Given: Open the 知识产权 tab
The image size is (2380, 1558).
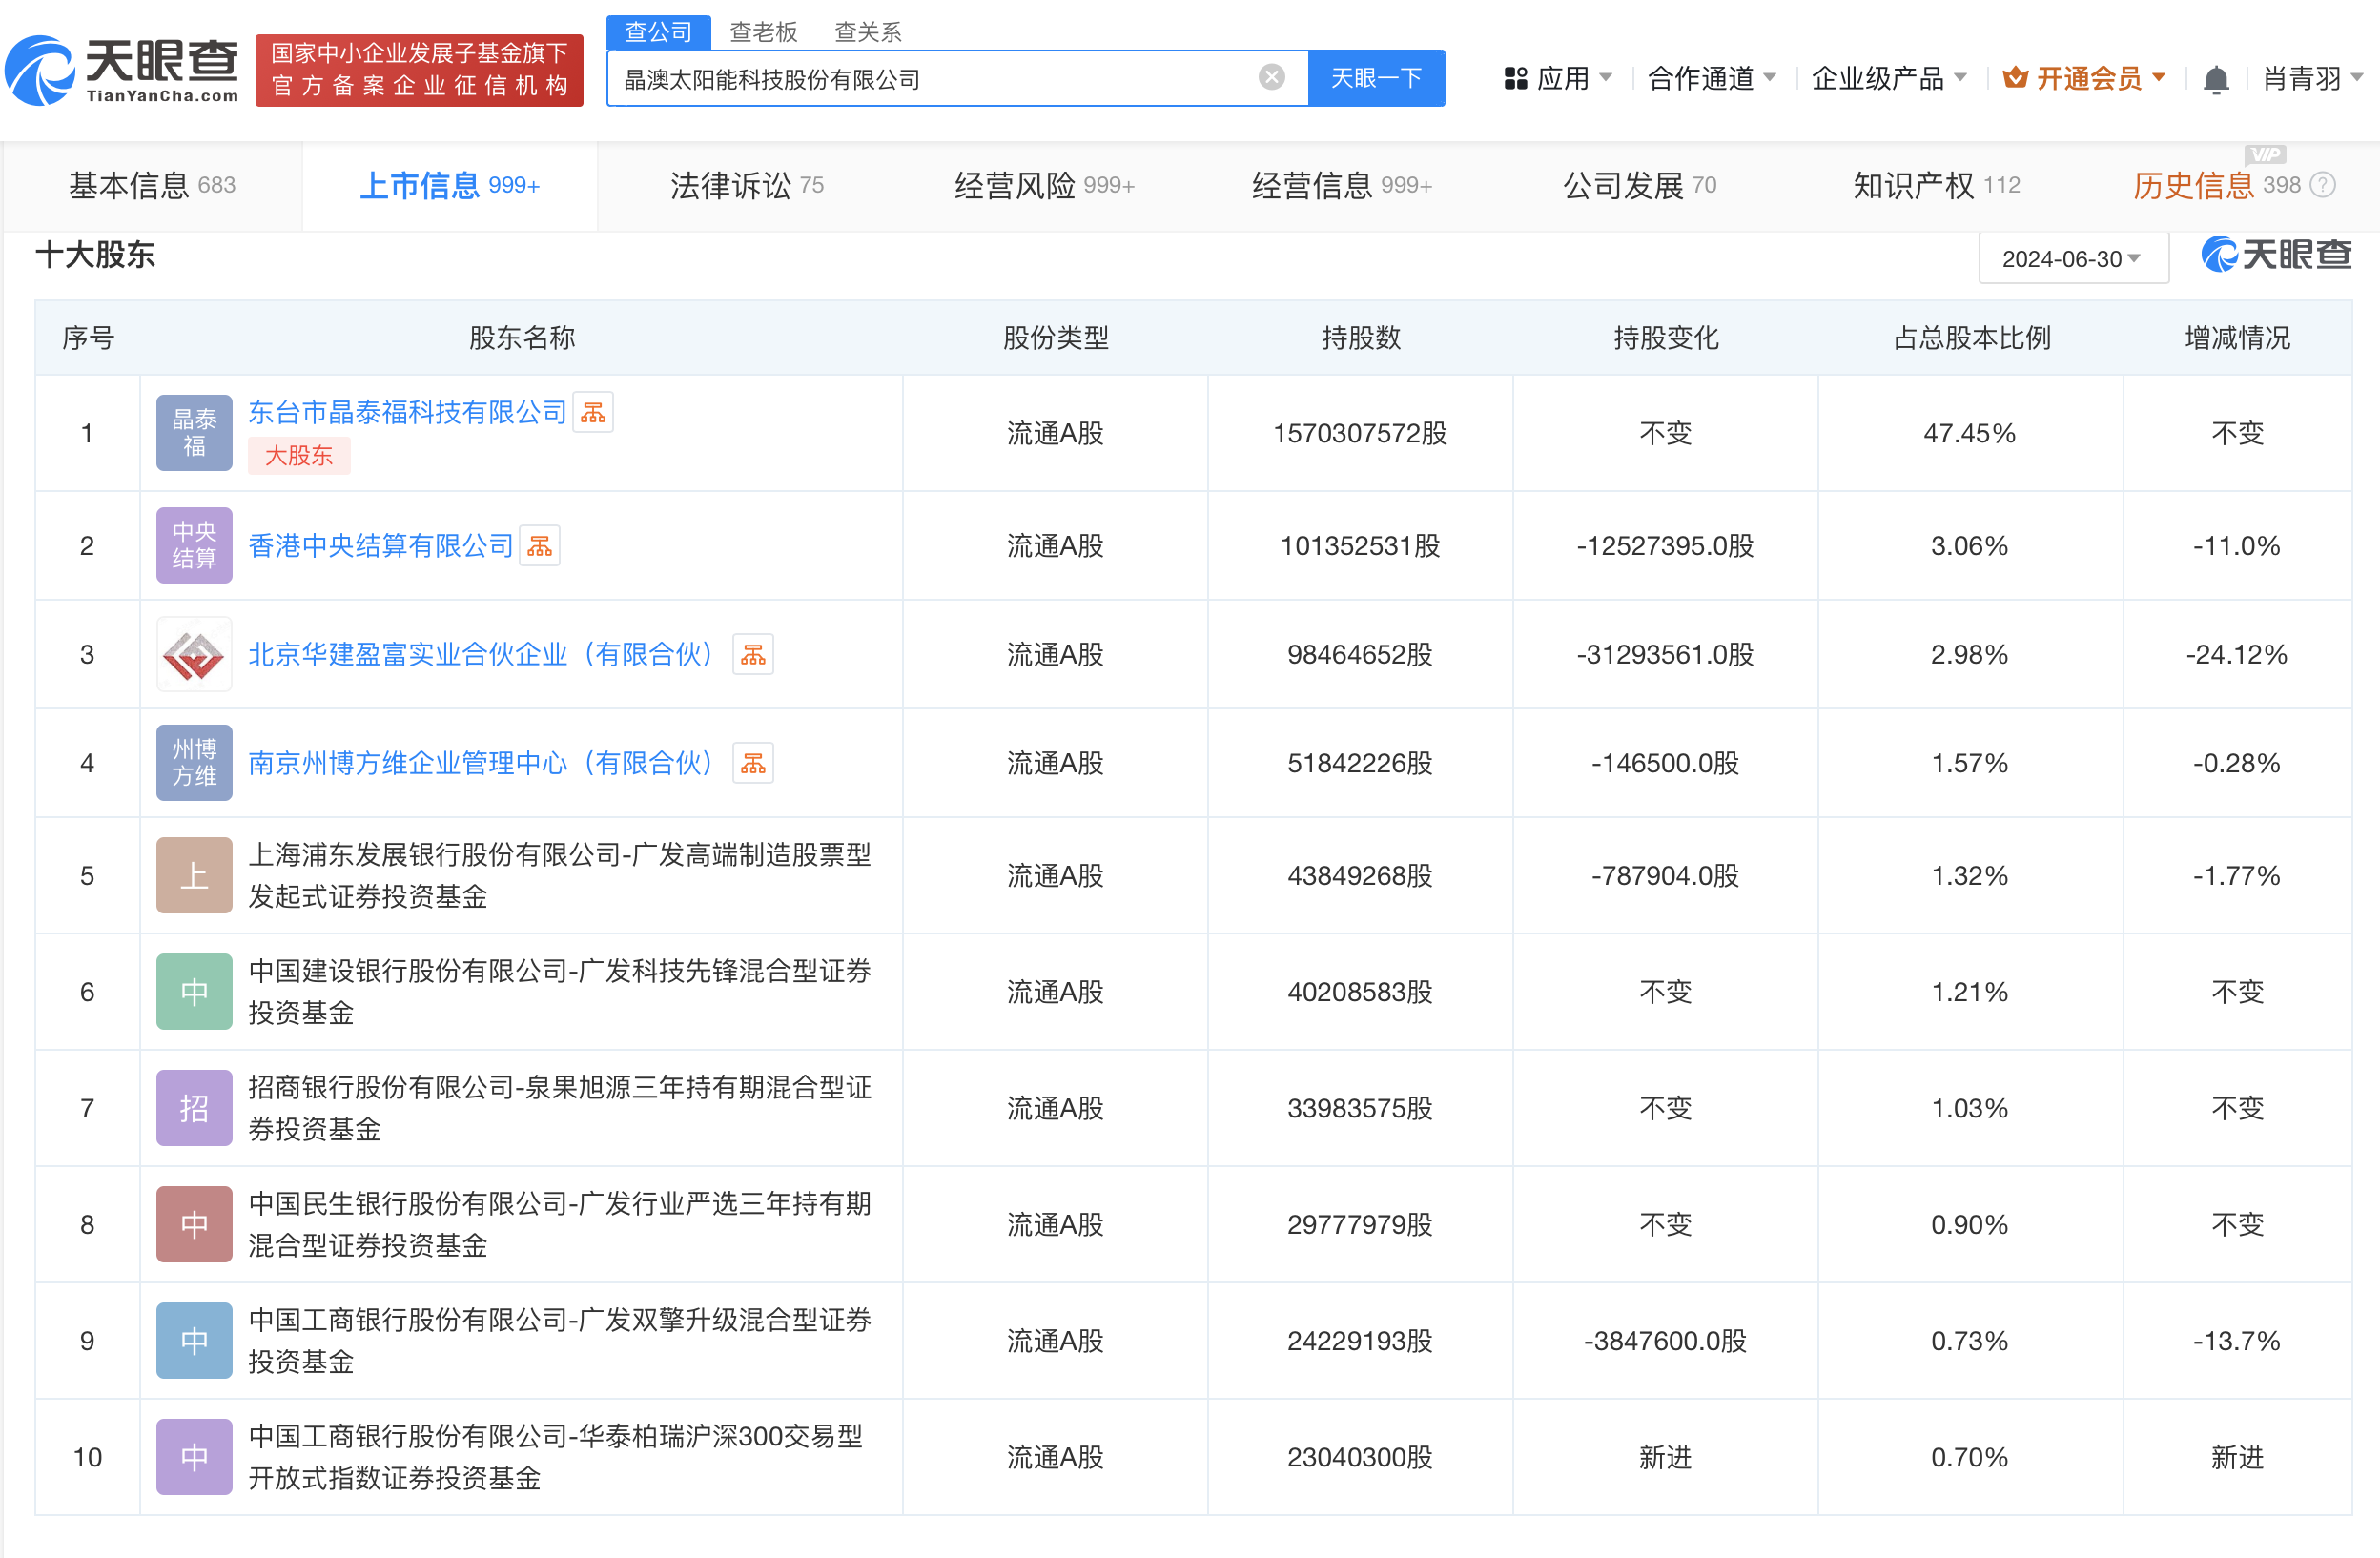Looking at the screenshot, I should tap(1936, 186).
